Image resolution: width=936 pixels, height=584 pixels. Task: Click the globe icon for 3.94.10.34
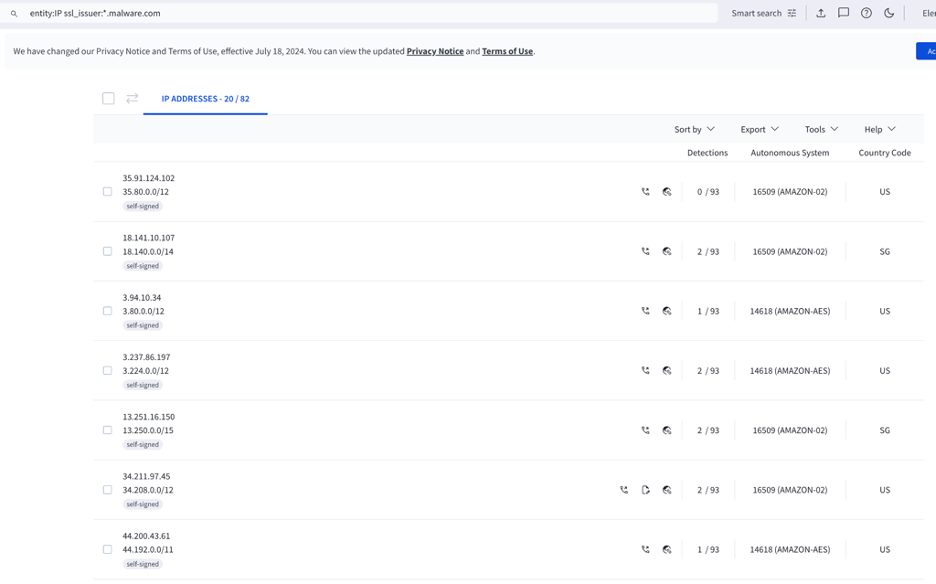tap(667, 311)
